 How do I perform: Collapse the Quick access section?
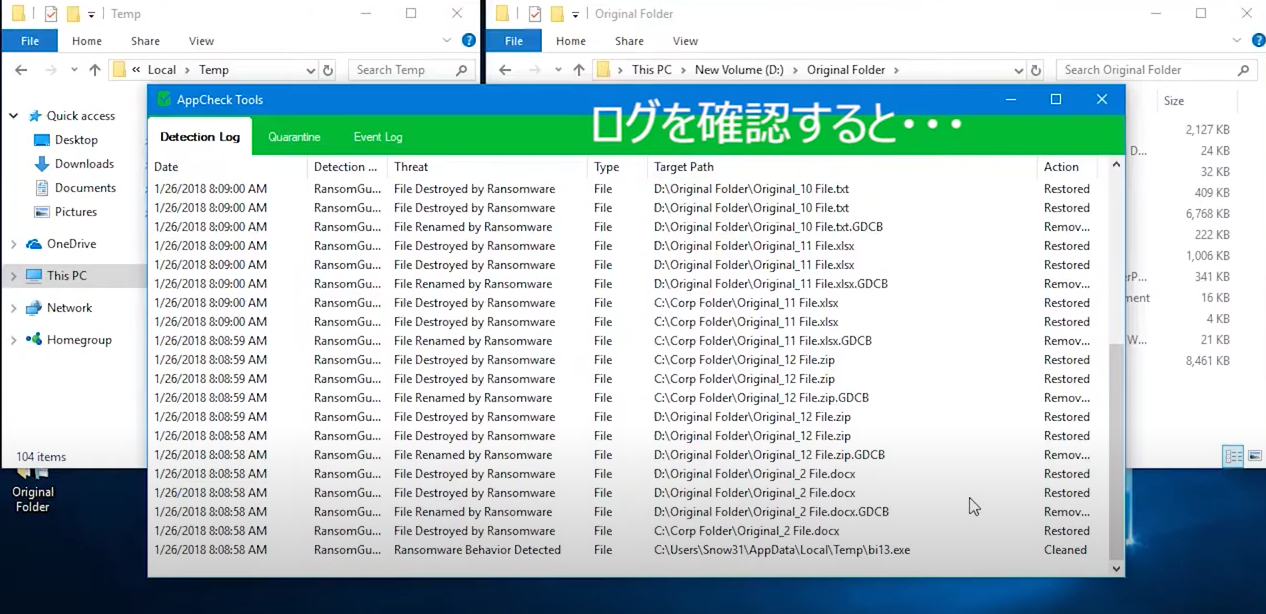(x=14, y=115)
